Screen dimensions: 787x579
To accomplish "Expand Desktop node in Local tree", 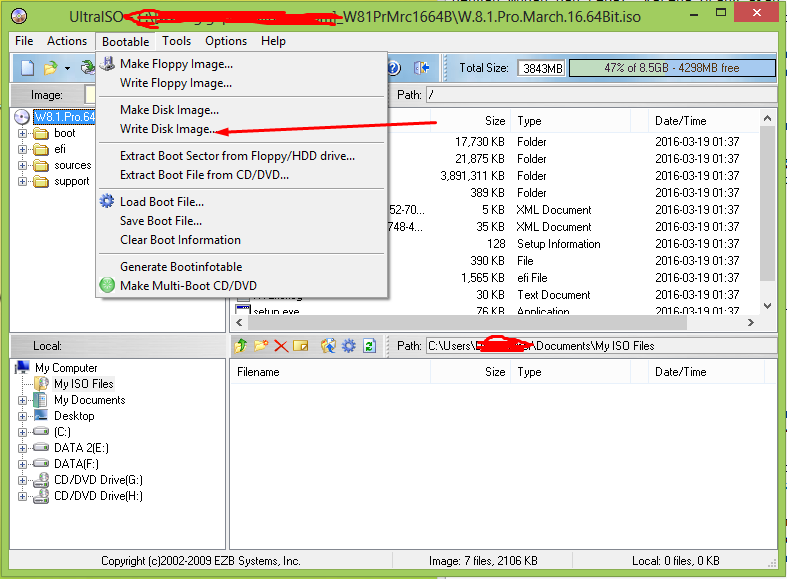I will coord(22,416).
